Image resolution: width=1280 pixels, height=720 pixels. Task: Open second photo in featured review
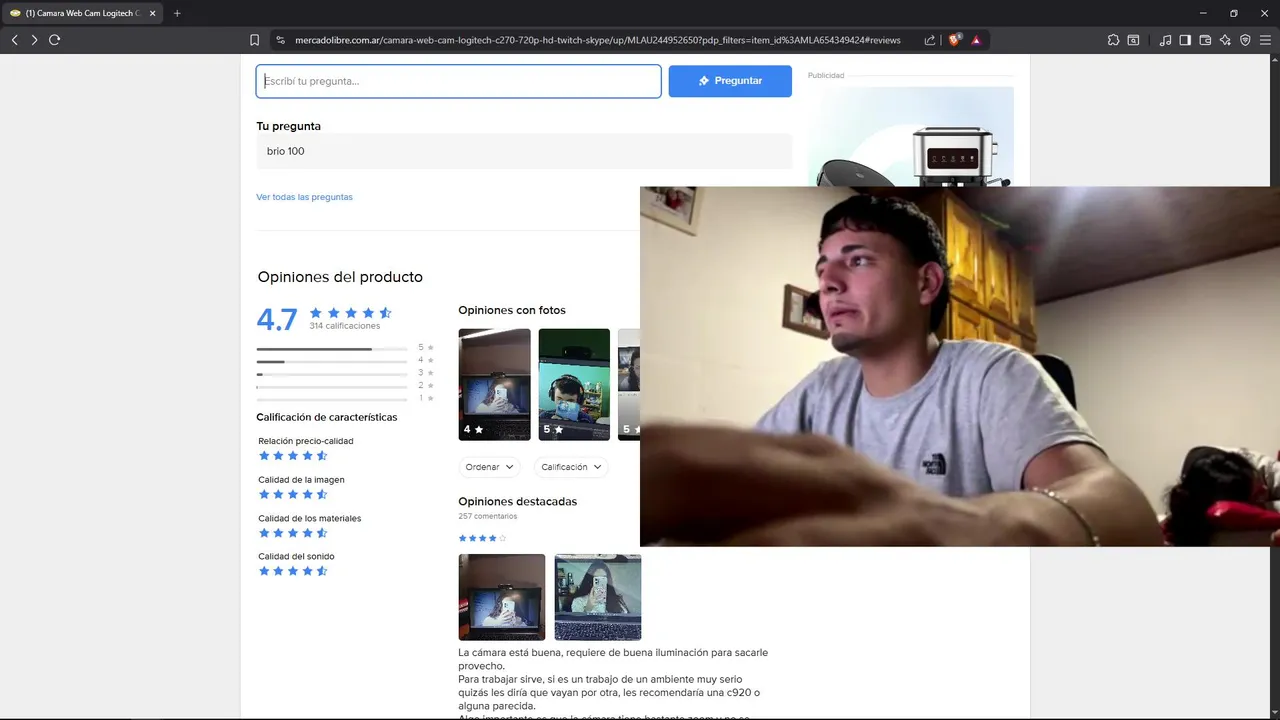tap(598, 597)
